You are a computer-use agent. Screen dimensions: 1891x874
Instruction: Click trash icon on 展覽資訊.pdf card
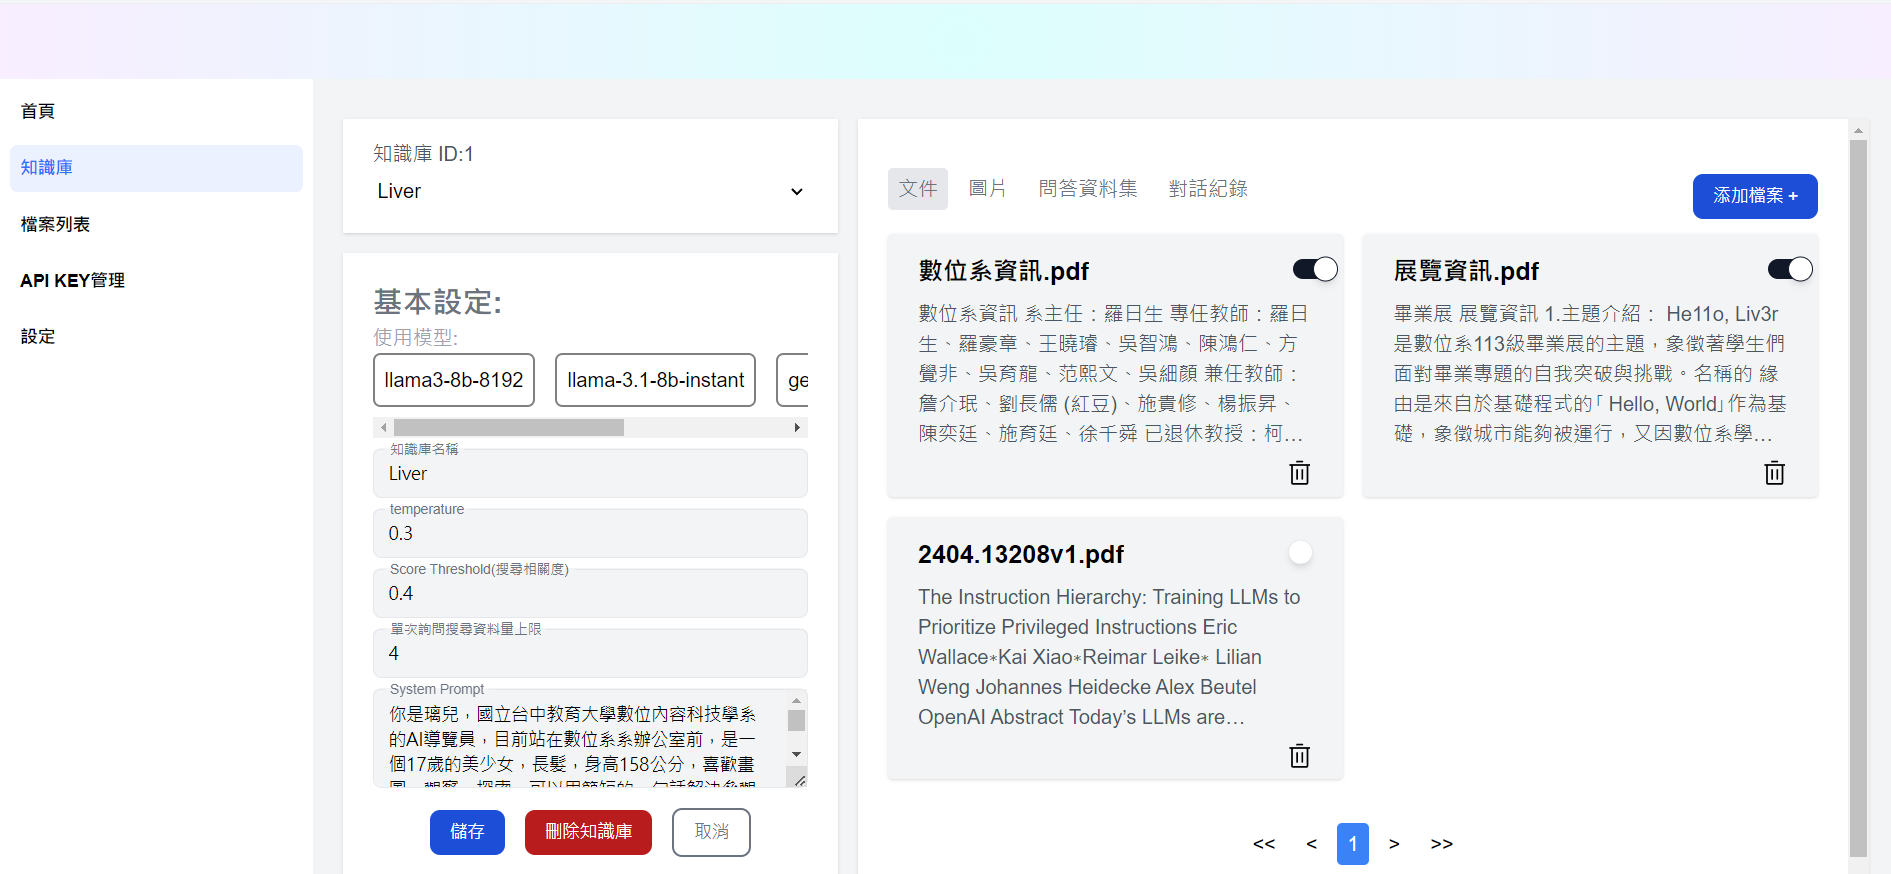1774,473
